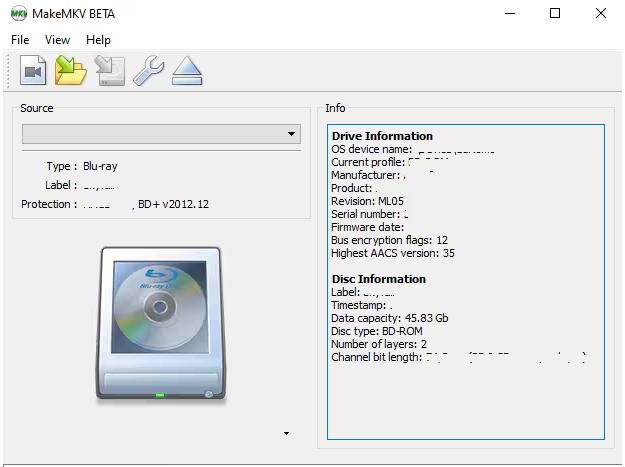Select the Revision: ML05 line
The image size is (625, 467).
[368, 201]
